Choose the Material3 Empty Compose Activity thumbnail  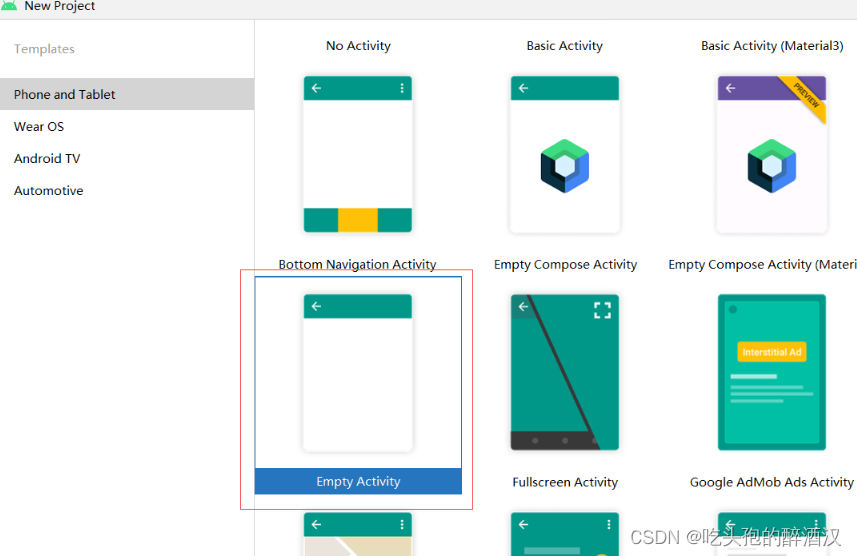click(772, 154)
